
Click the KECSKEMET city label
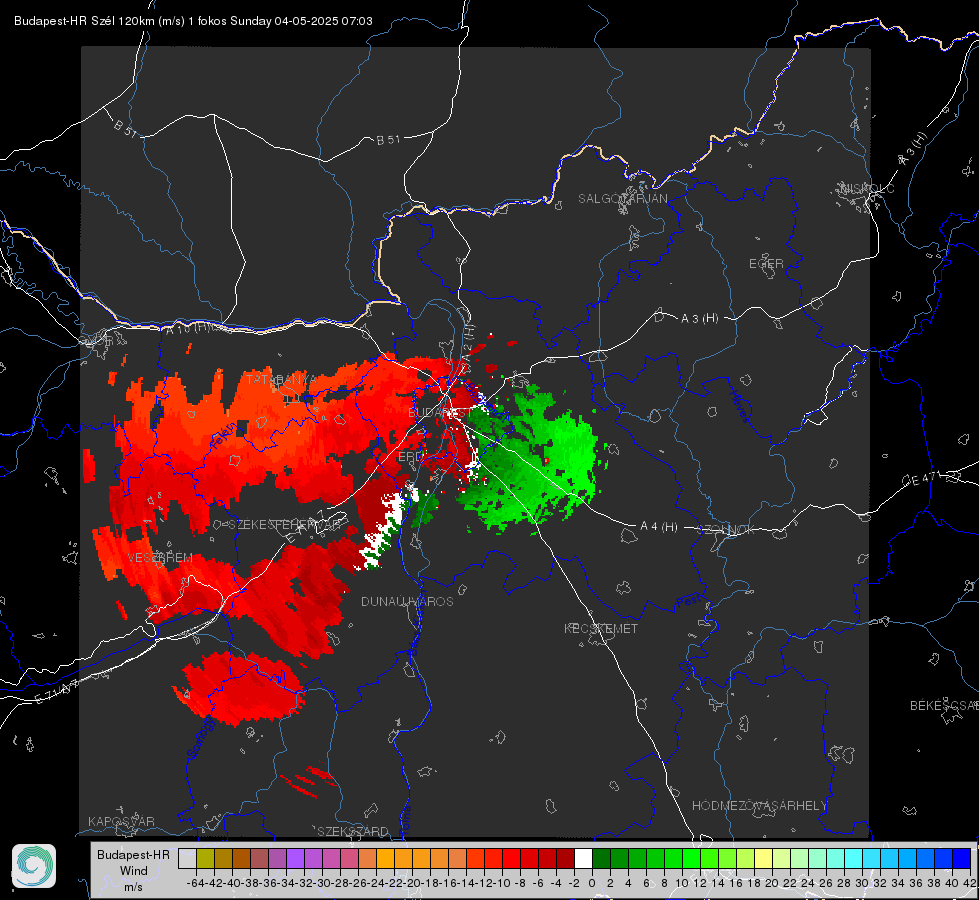(x=601, y=628)
